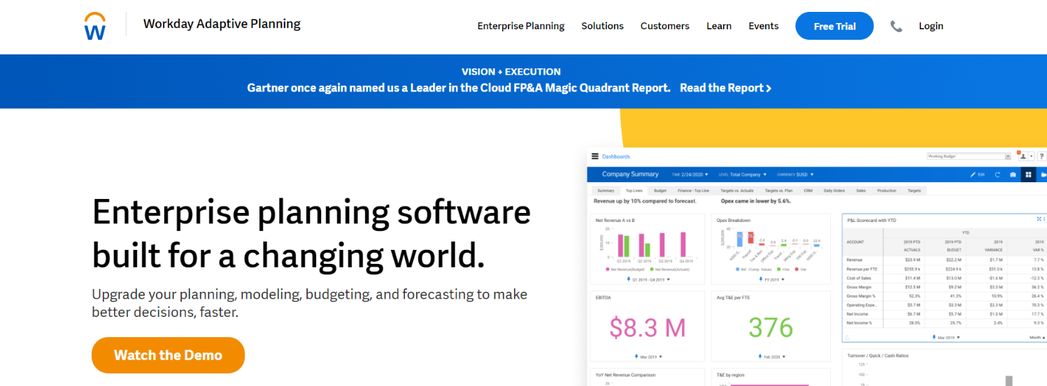This screenshot has width=1047, height=386.
Task: Open the Currency $USD dropdown
Action: (795, 174)
